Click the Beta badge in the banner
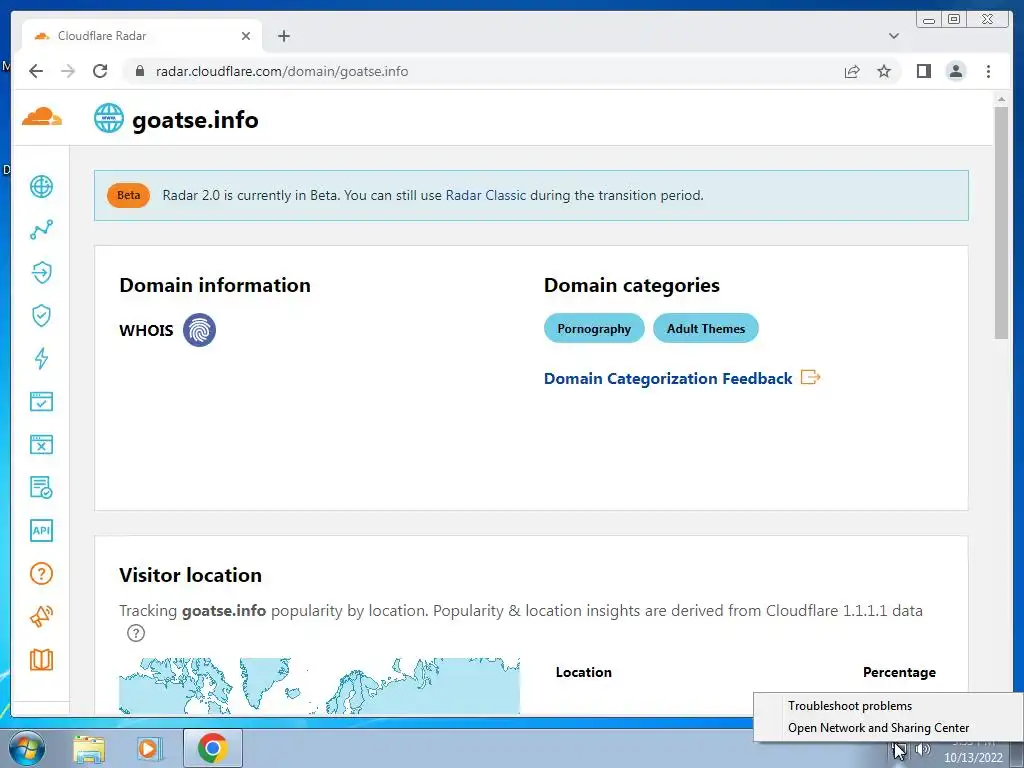 (x=128, y=195)
